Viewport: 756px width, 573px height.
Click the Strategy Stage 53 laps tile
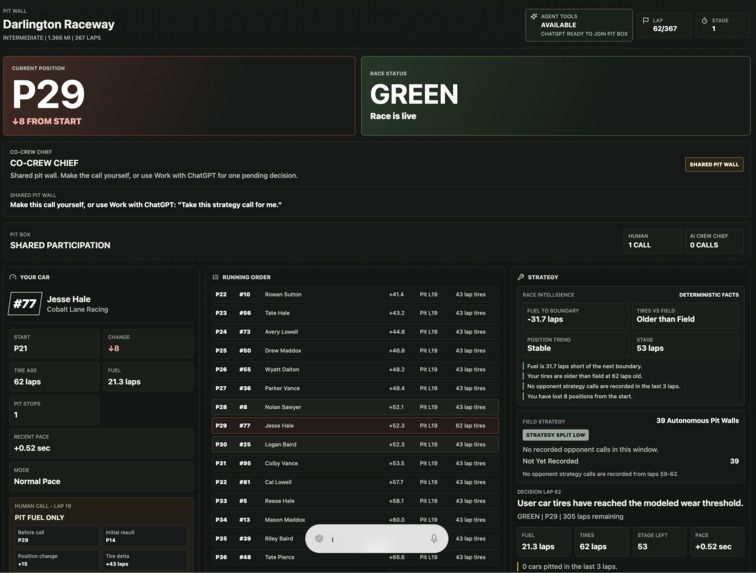tap(685, 344)
